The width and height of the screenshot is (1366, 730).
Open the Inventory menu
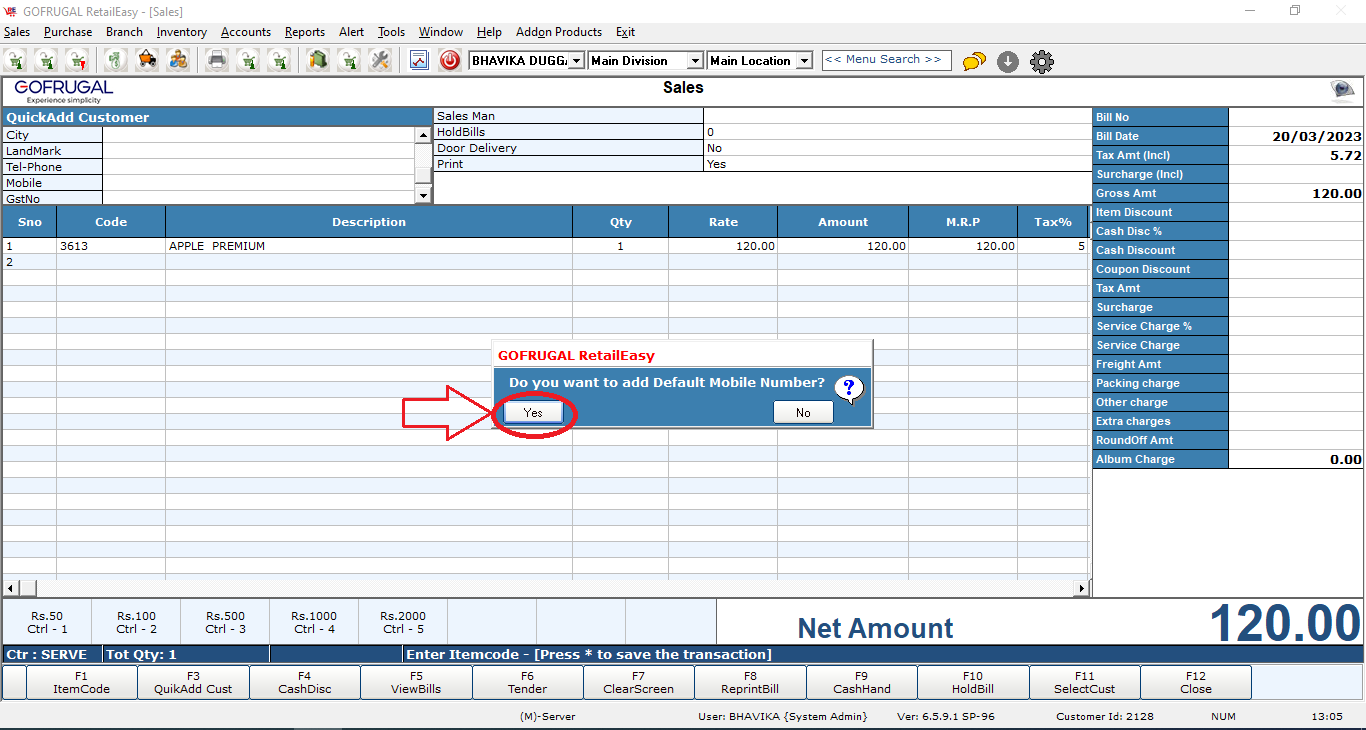pos(181,32)
